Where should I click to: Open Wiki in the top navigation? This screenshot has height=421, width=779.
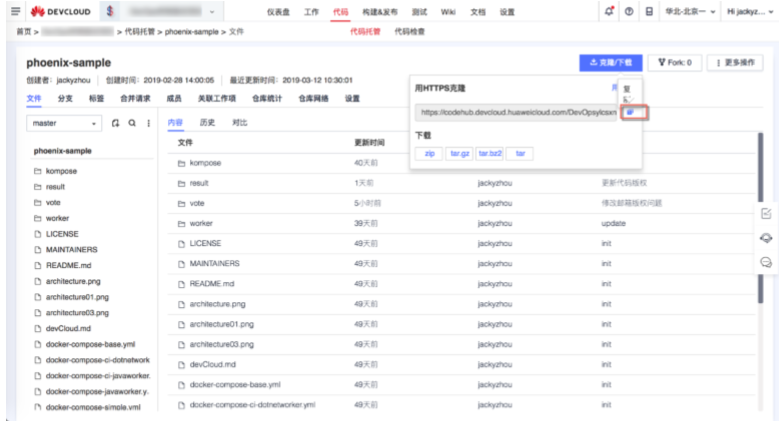448,12
